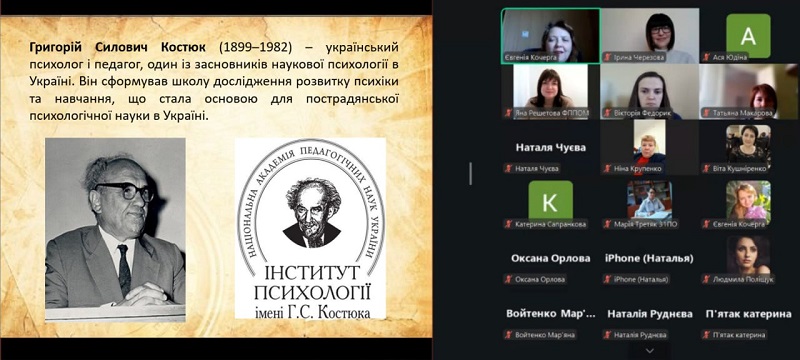The width and height of the screenshot is (800, 360).
Task: Click muted mic icon beside Ірина Черезова
Action: [x=608, y=58]
